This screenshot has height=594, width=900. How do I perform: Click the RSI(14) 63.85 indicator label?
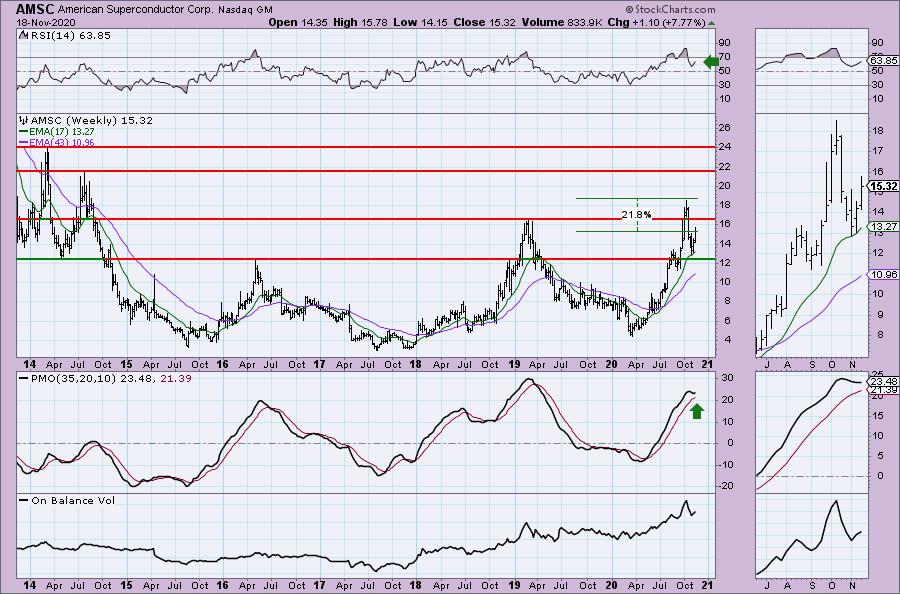point(70,35)
